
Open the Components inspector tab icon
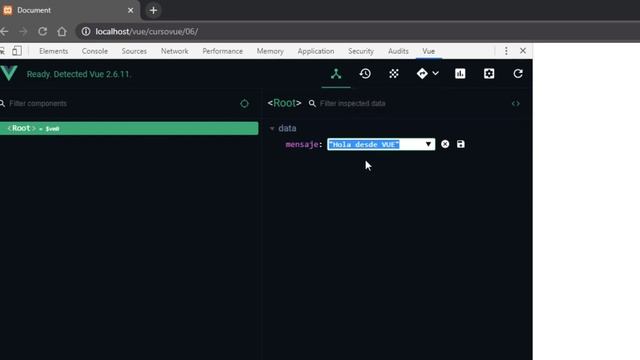[336, 74]
